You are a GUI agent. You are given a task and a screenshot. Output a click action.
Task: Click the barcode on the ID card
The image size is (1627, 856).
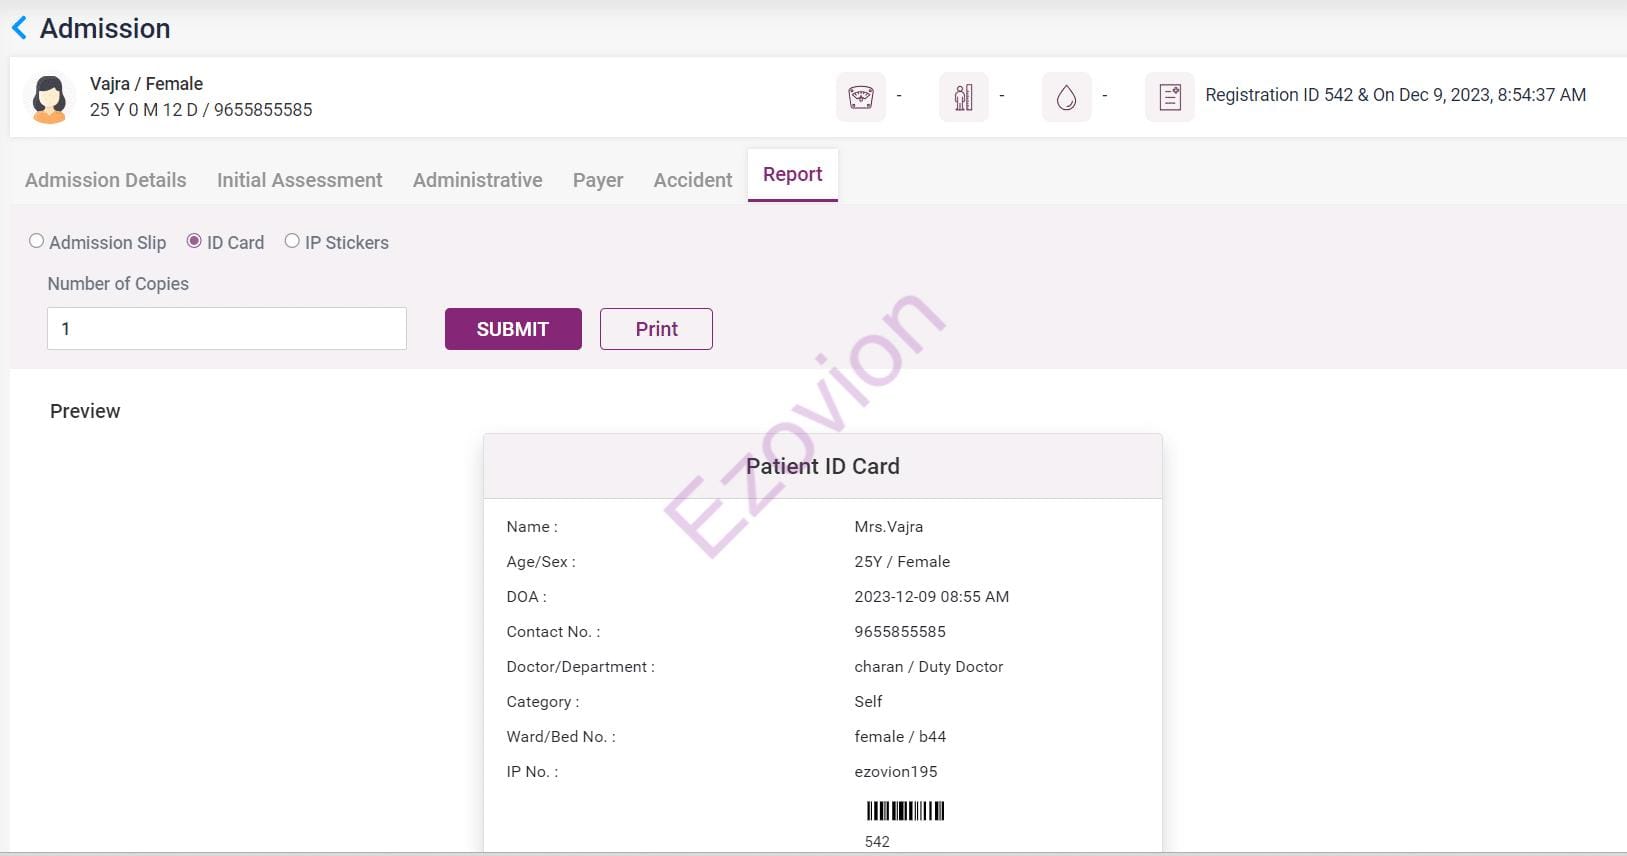[x=905, y=811]
